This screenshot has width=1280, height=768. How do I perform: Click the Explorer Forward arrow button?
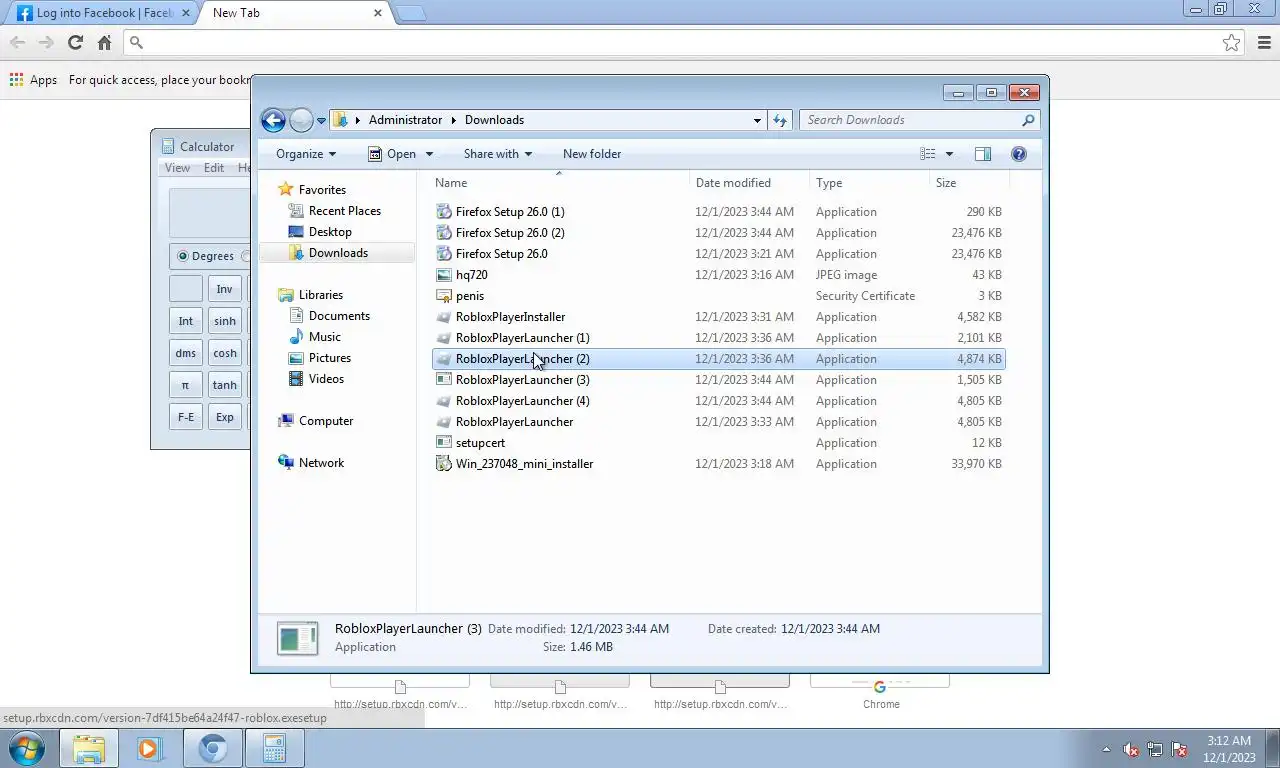(301, 120)
